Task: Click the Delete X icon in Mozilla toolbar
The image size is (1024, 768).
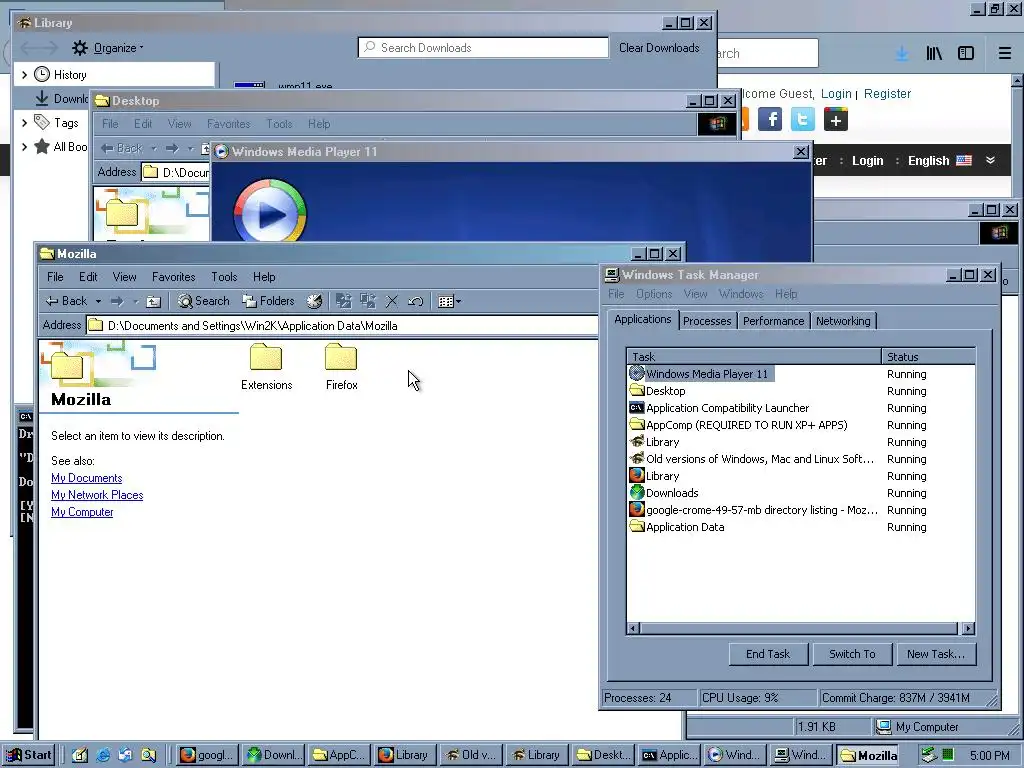Action: click(392, 301)
